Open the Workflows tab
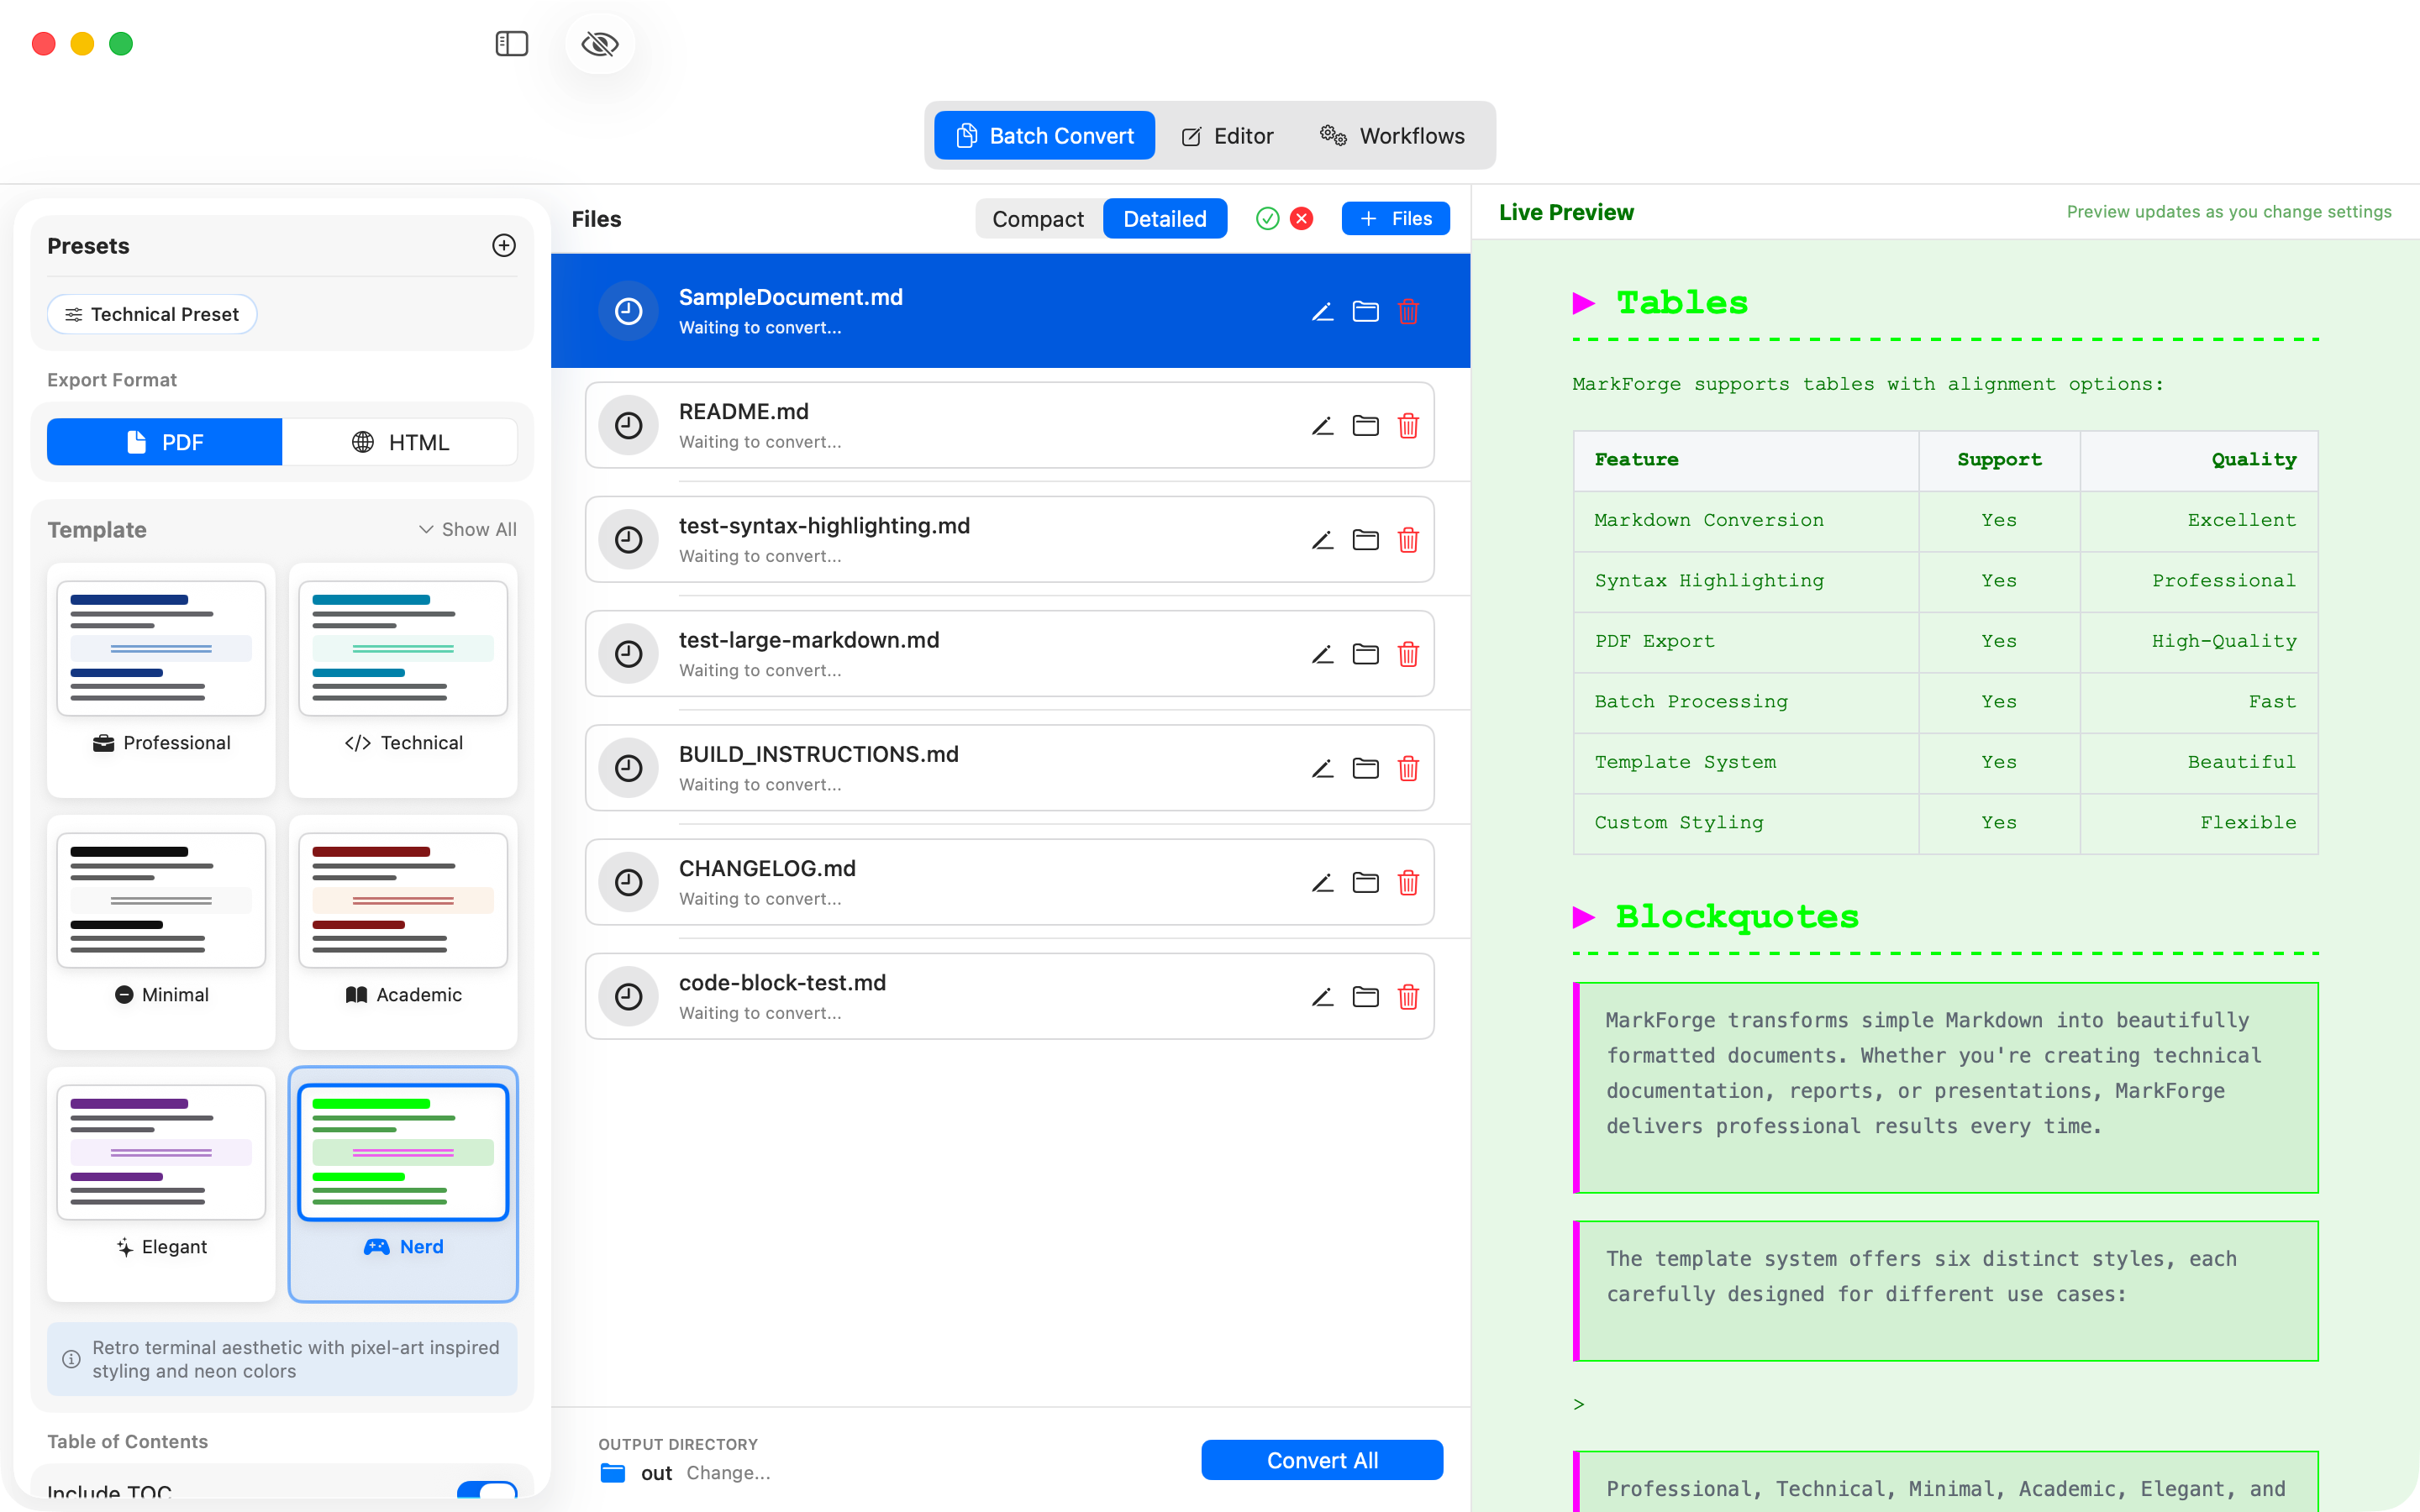 (x=1392, y=135)
